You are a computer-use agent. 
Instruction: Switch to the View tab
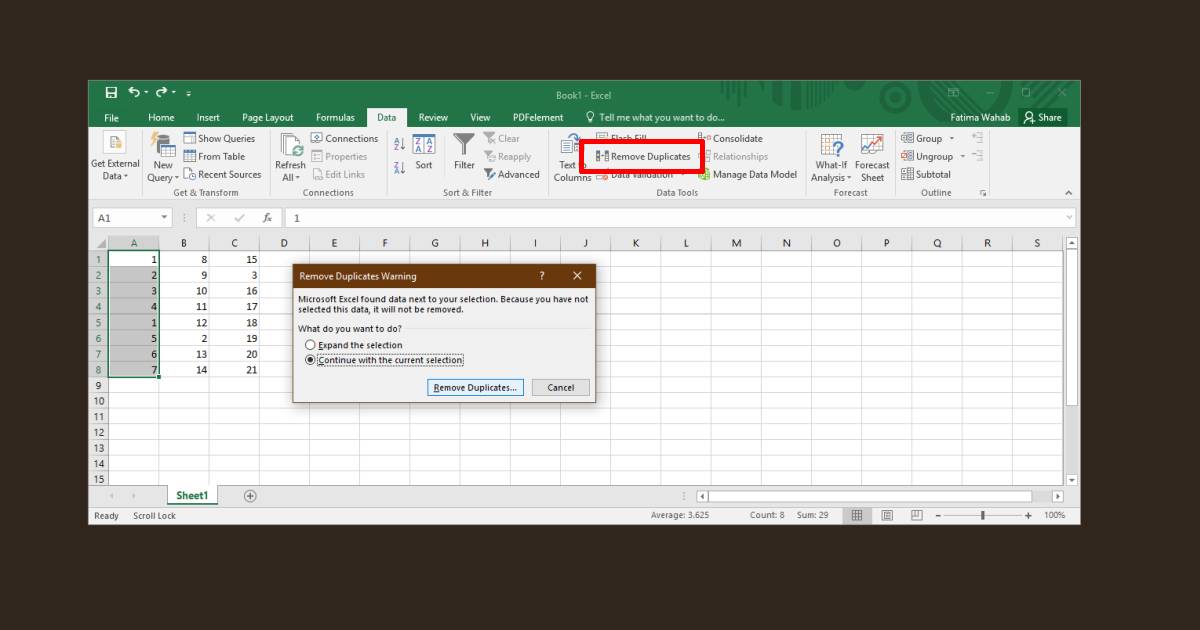pos(480,118)
